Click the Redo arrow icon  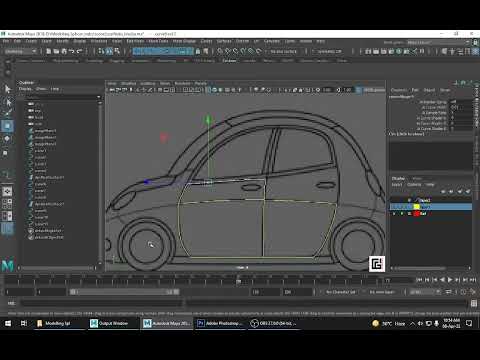click(x=79, y=51)
